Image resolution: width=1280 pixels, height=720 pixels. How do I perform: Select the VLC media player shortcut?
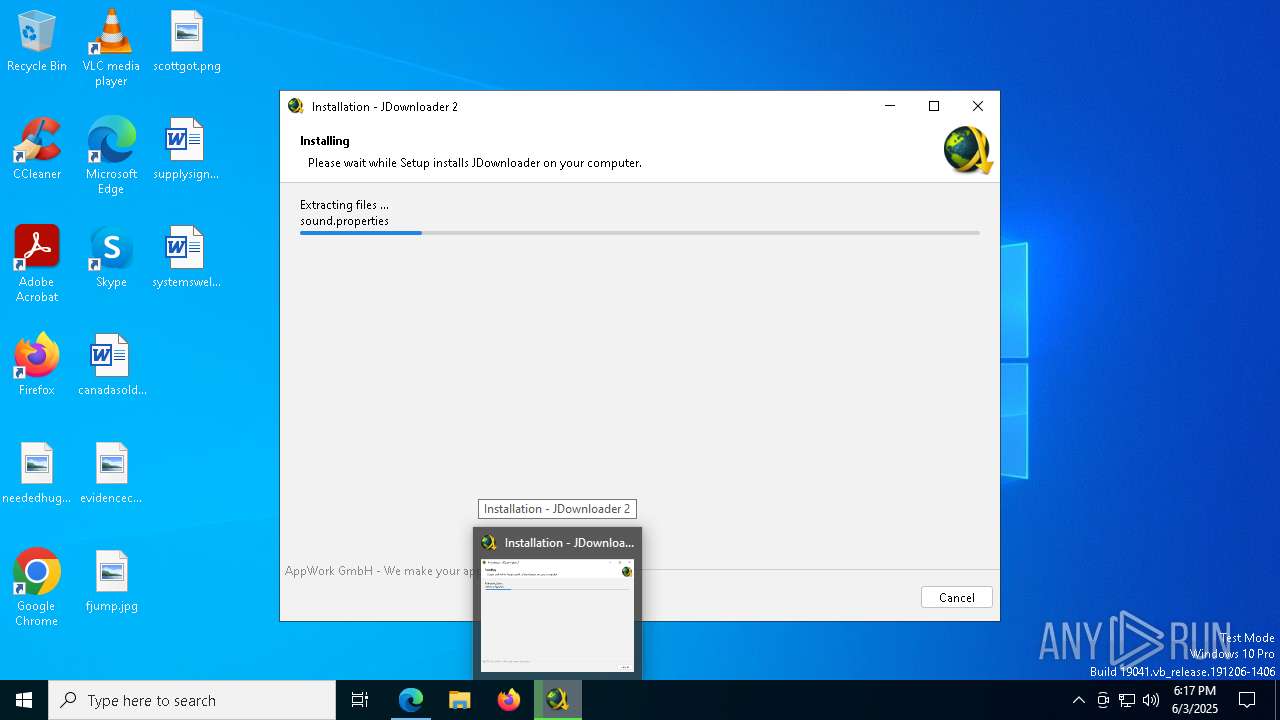click(x=111, y=48)
